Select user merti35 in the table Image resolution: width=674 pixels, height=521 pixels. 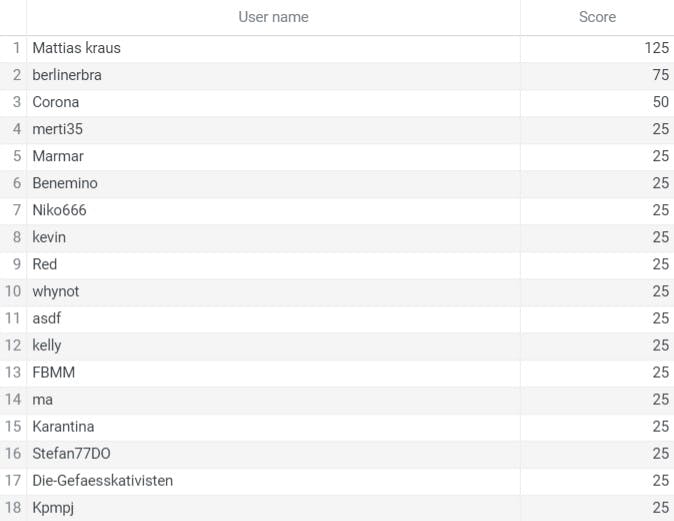point(58,129)
